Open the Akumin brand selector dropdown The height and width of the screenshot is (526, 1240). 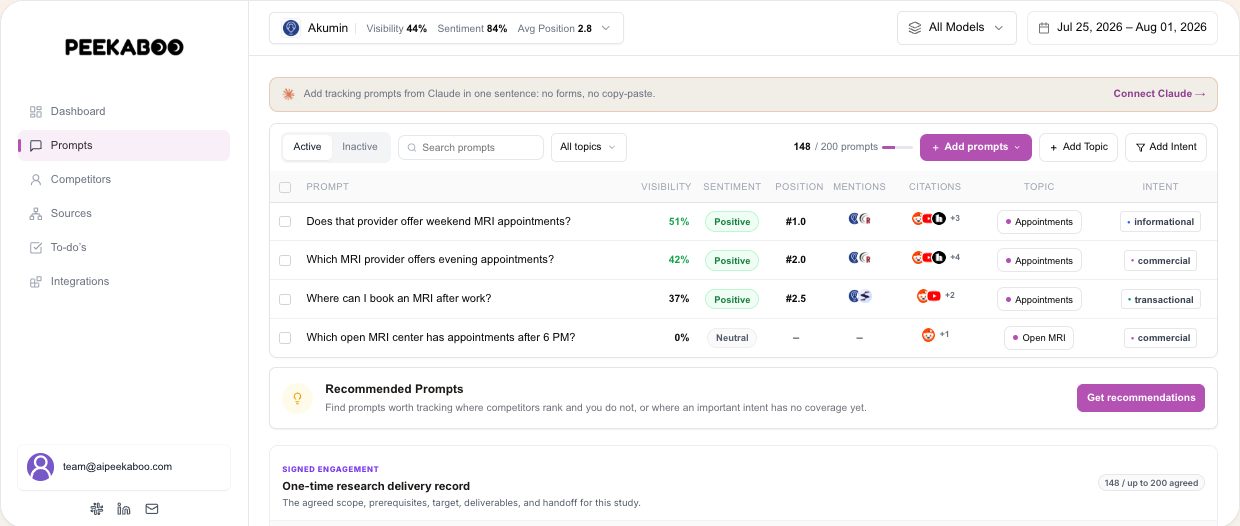pyautogui.click(x=446, y=28)
